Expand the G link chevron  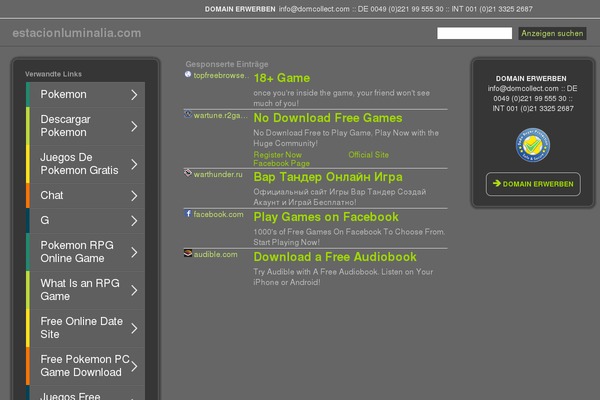coord(134,221)
